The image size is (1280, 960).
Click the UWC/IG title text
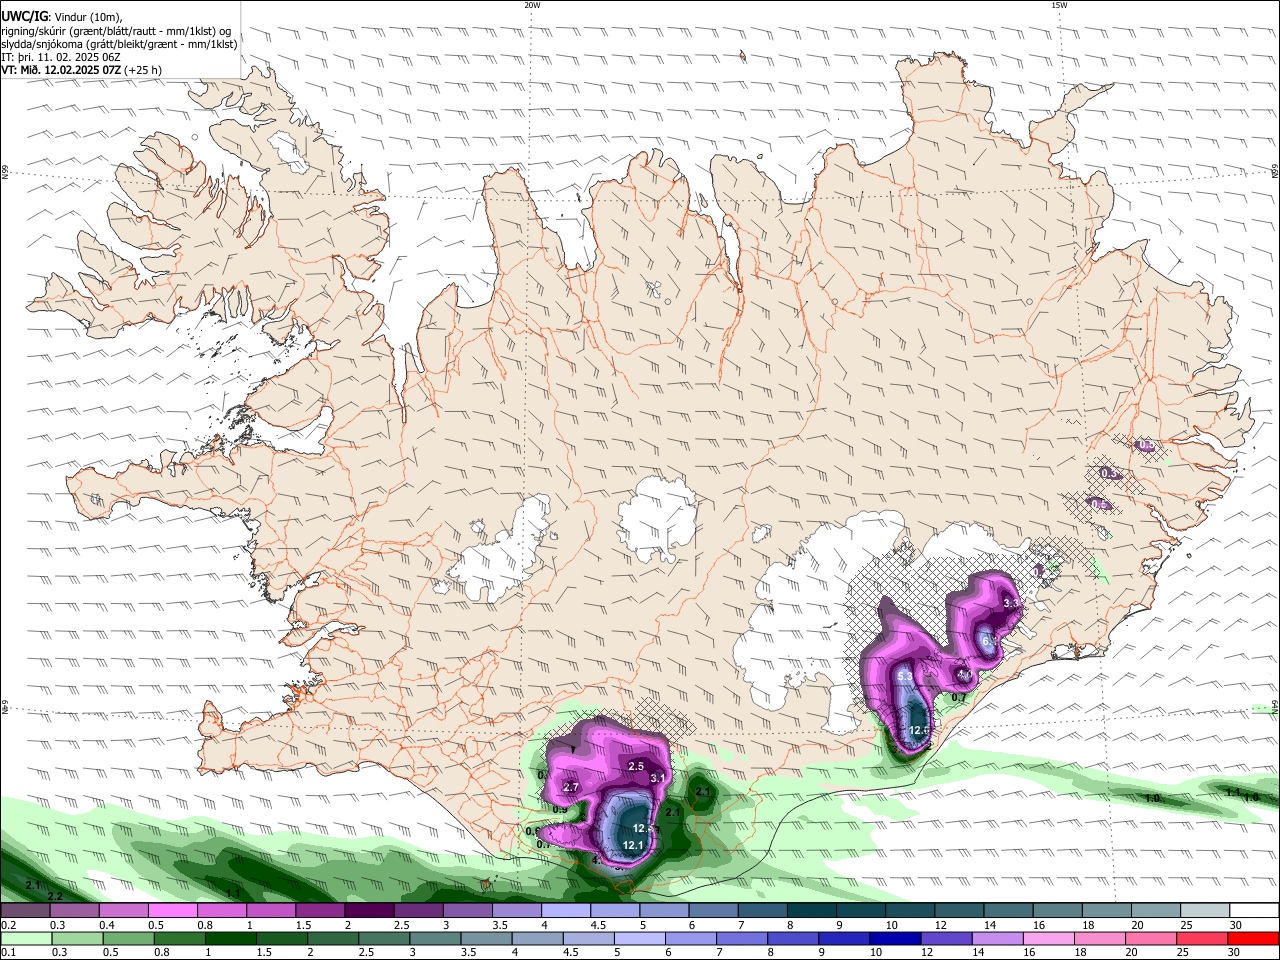[23, 17]
